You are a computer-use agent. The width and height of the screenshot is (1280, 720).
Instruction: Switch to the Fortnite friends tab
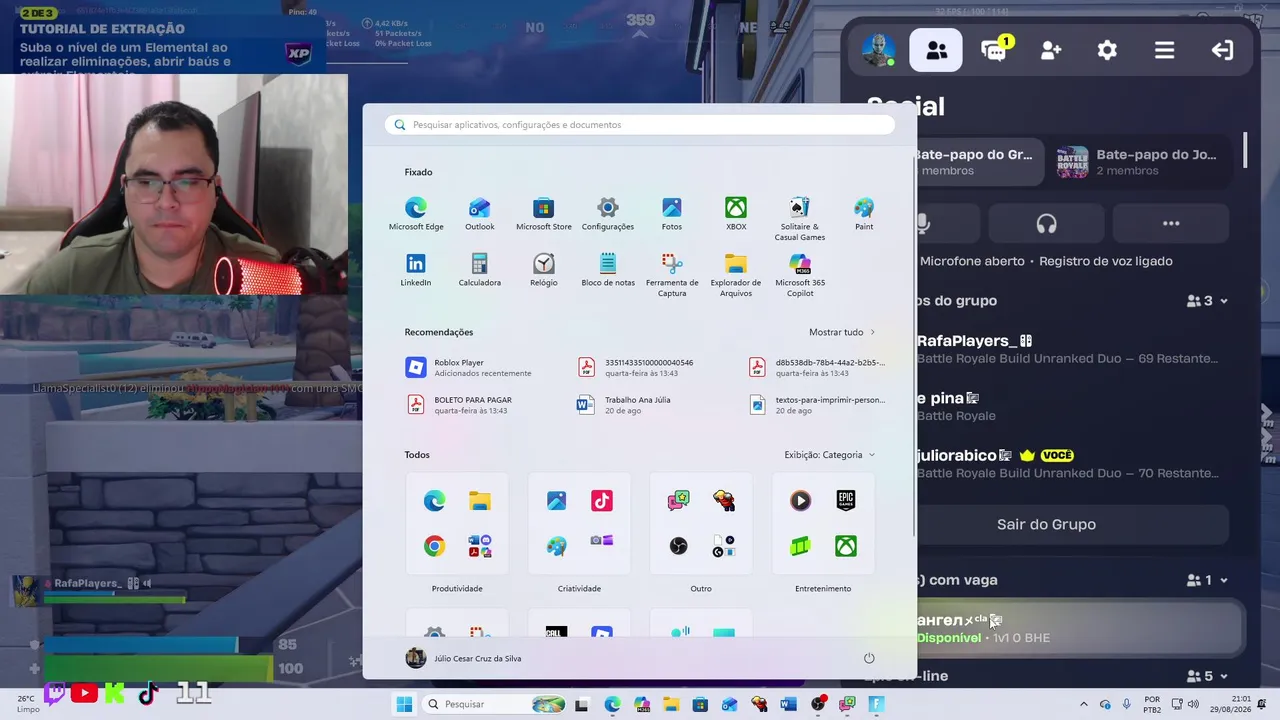pyautogui.click(x=936, y=50)
